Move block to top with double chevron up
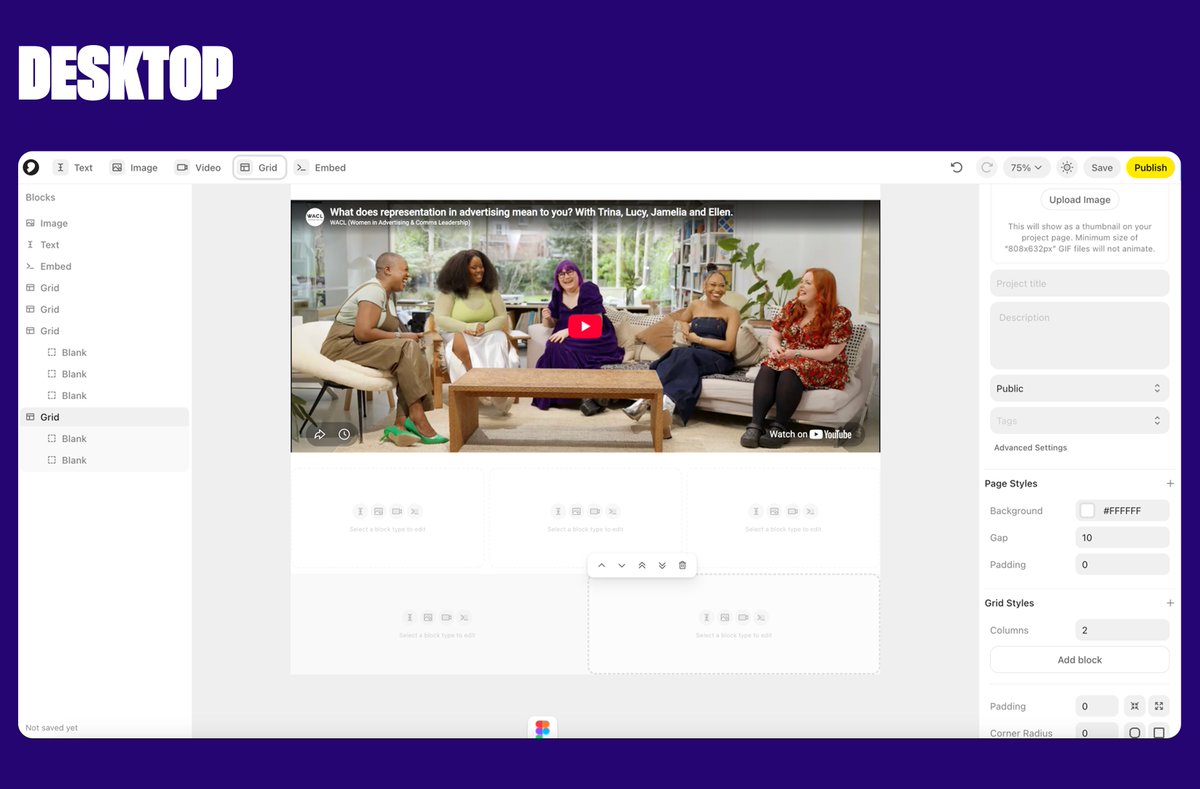 click(642, 565)
